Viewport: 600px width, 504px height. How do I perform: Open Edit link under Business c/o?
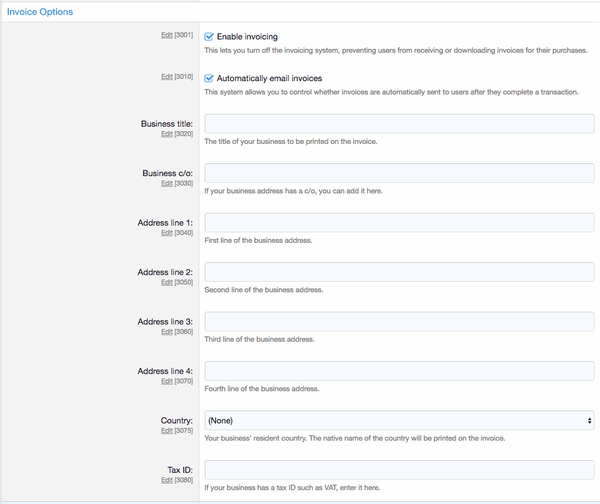pos(167,183)
